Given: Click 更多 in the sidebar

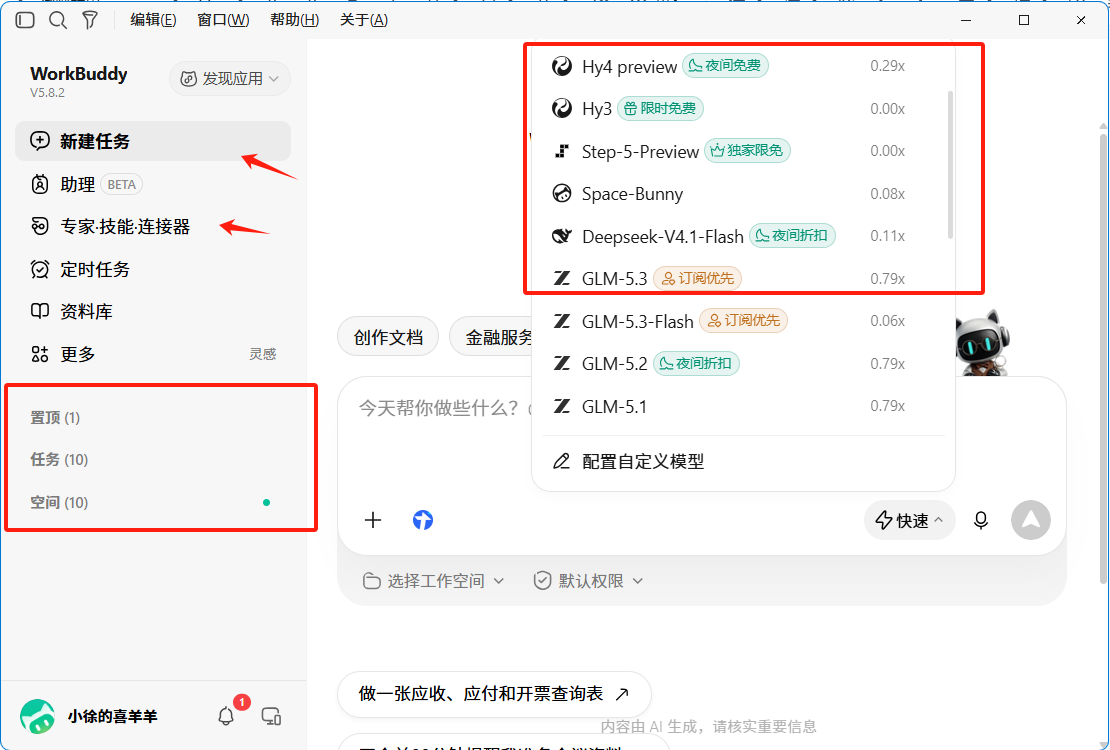Looking at the screenshot, I should click(x=153, y=354).
